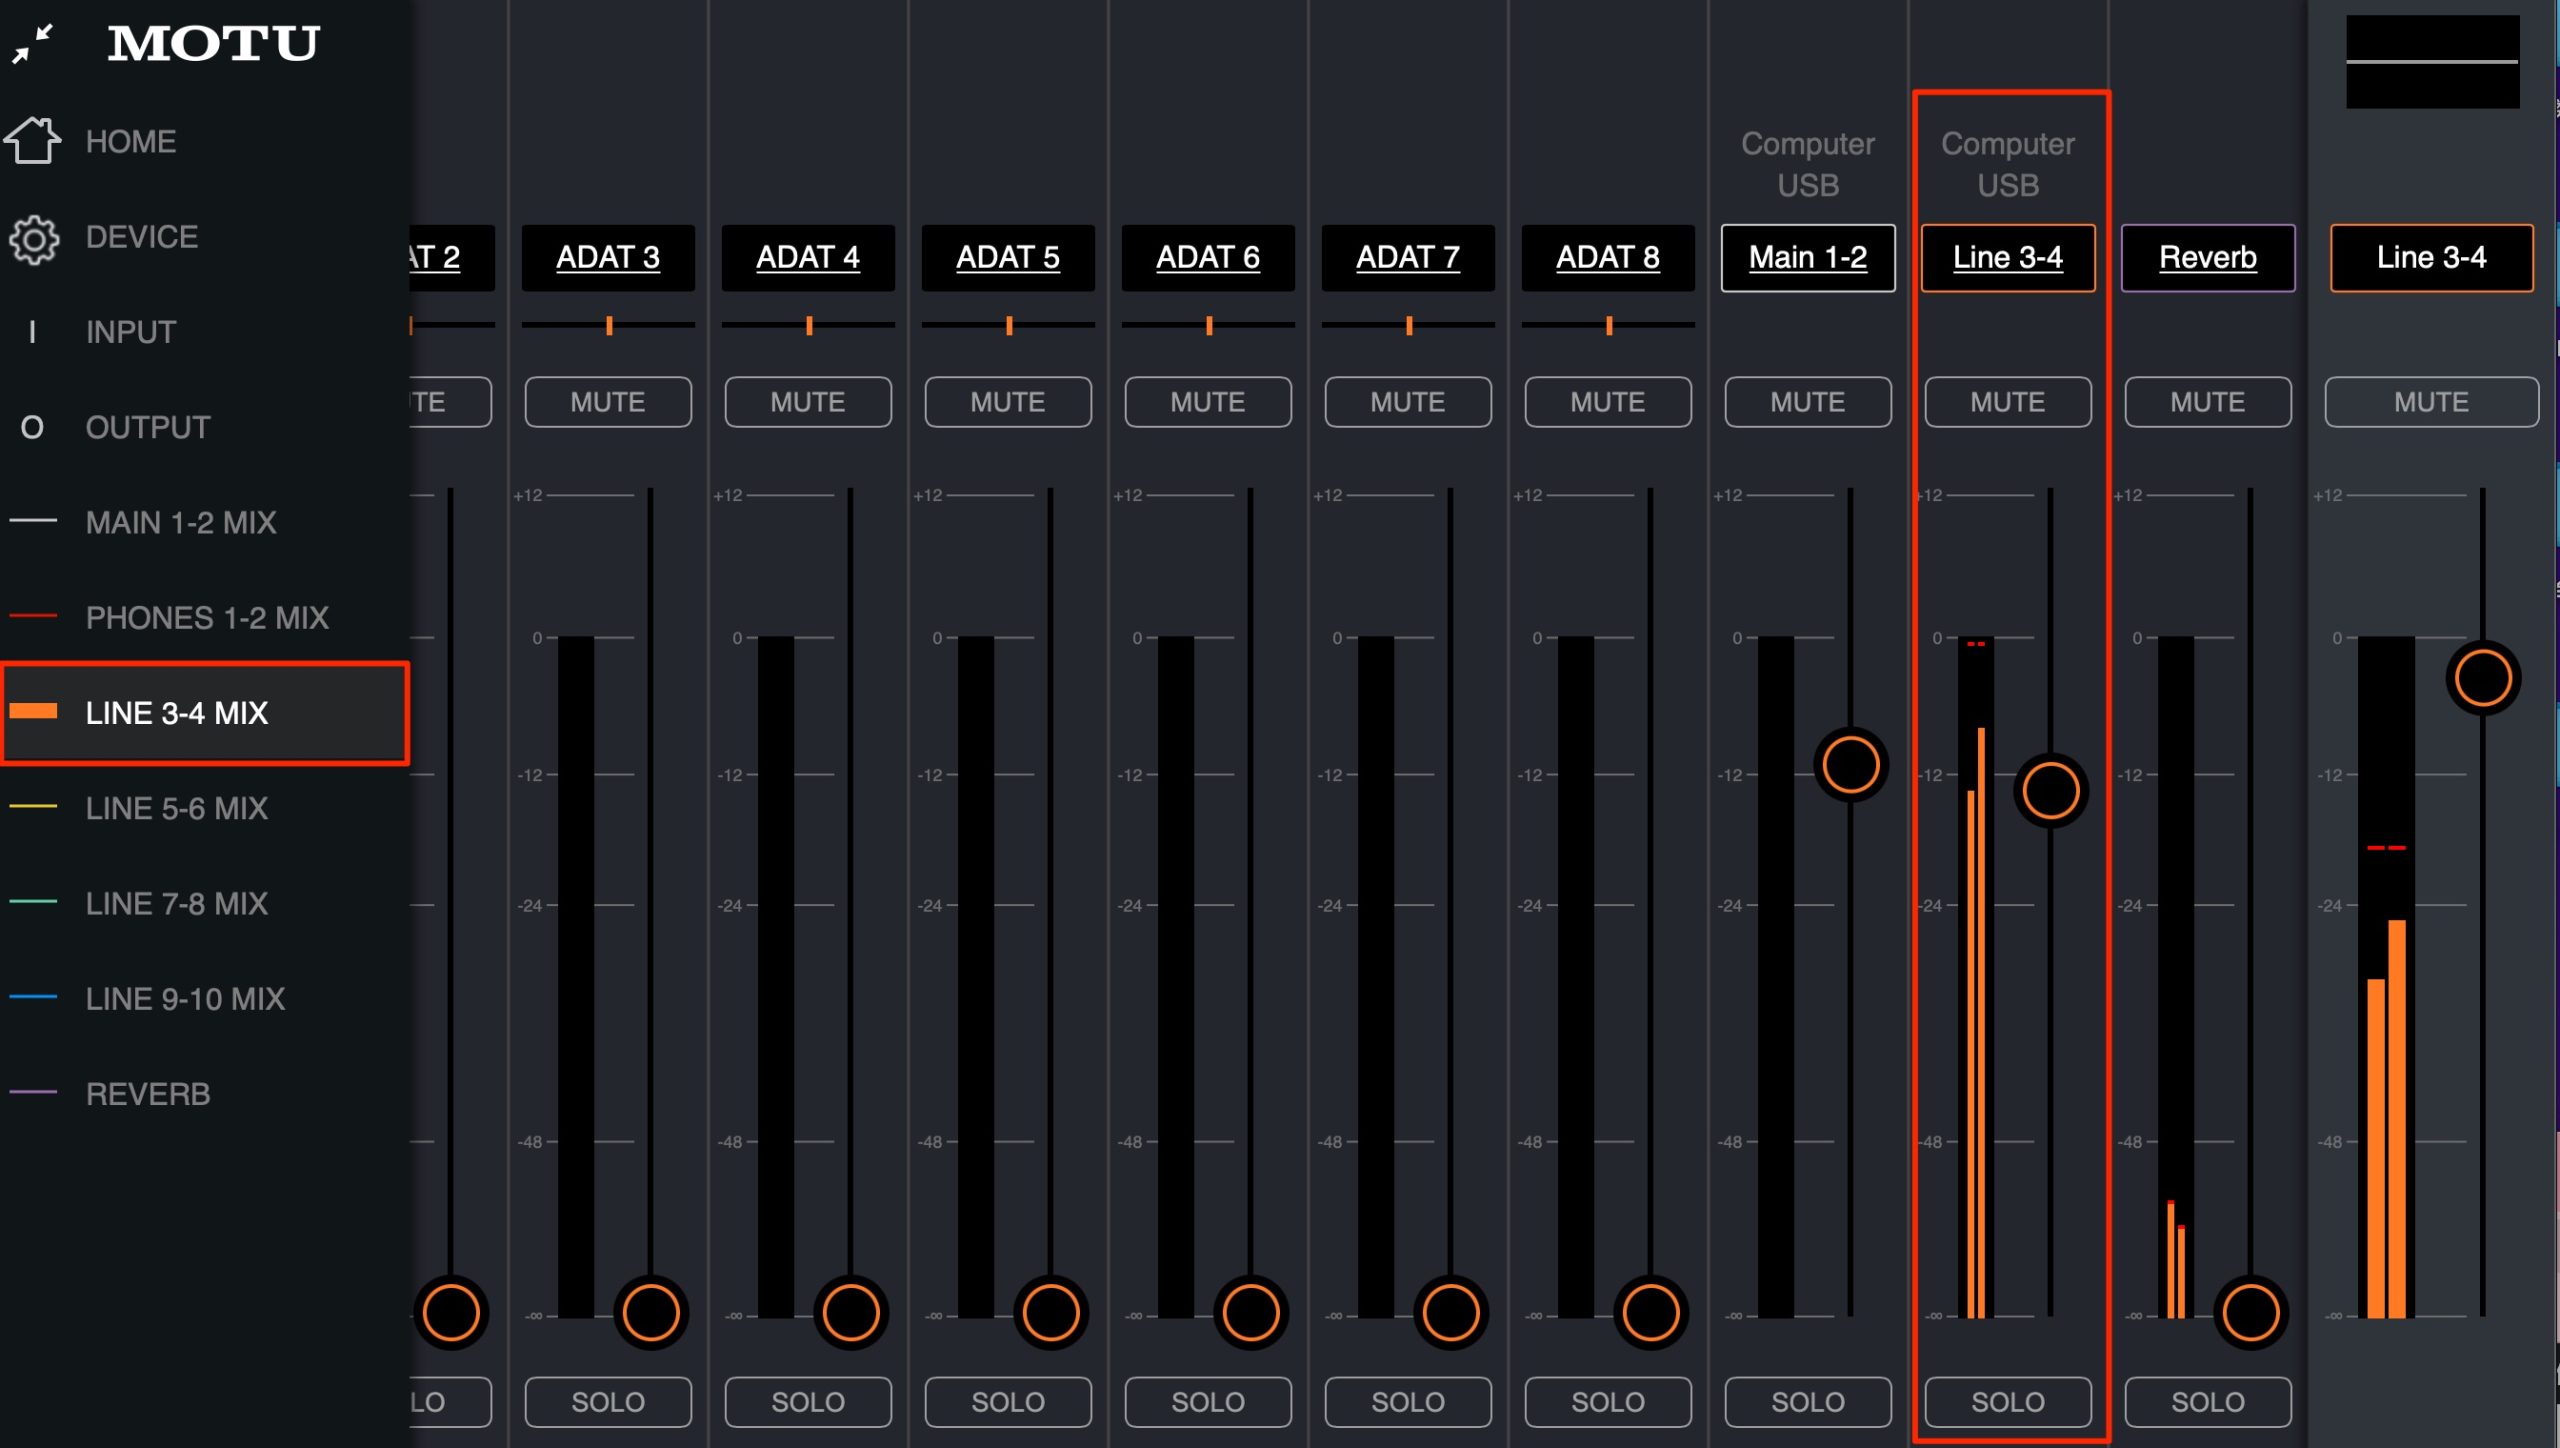Click the ADAT 4 pan slider

click(x=808, y=325)
